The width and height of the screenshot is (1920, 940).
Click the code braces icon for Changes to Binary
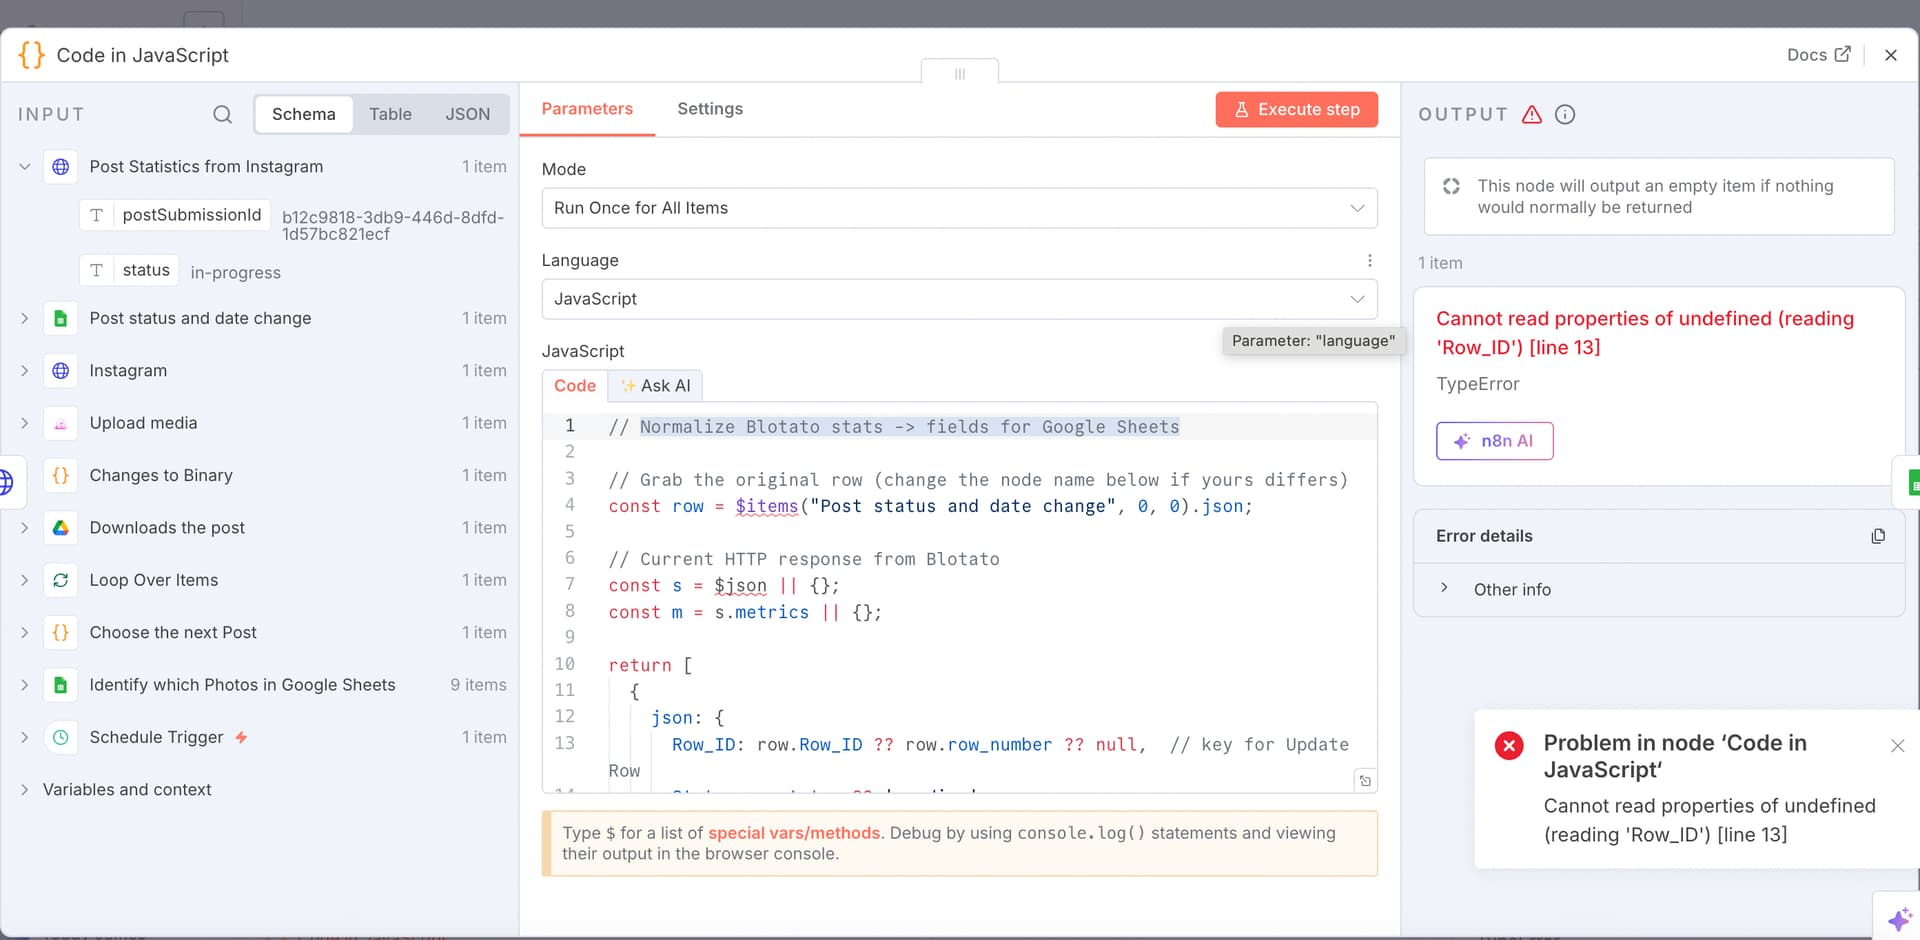tap(61, 475)
